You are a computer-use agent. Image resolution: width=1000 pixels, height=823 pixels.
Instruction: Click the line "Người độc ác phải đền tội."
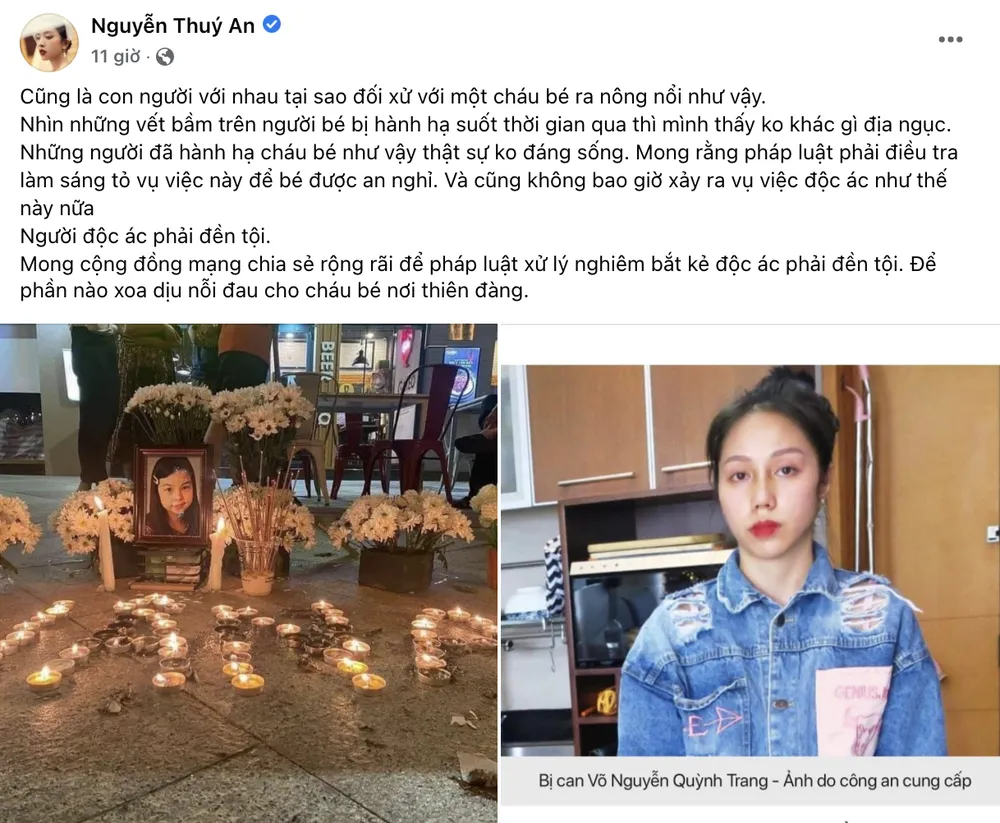(145, 236)
